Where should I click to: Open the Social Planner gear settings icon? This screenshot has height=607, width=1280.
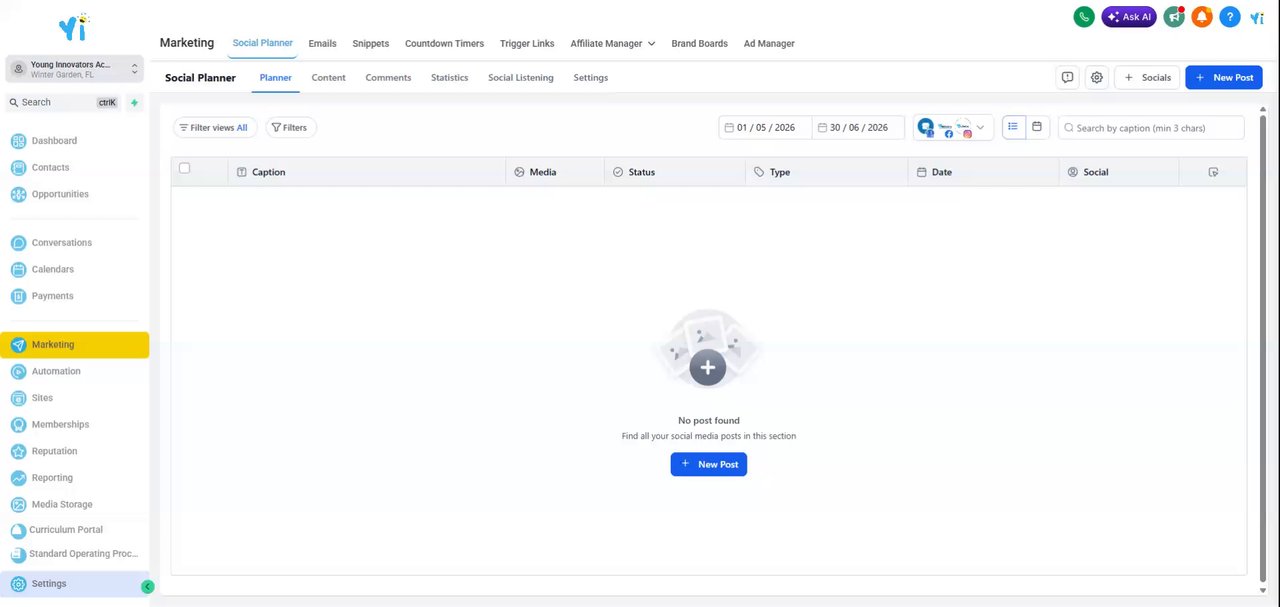[1097, 77]
